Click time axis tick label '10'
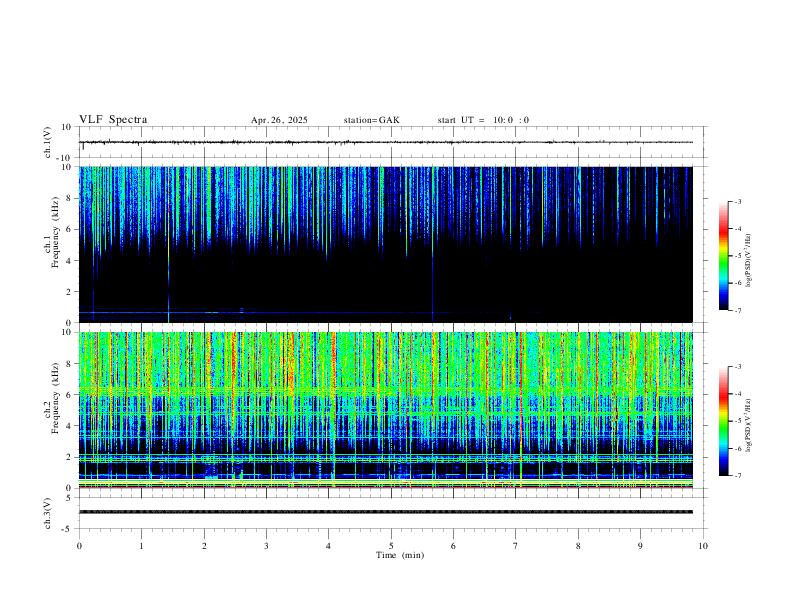 [x=703, y=546]
